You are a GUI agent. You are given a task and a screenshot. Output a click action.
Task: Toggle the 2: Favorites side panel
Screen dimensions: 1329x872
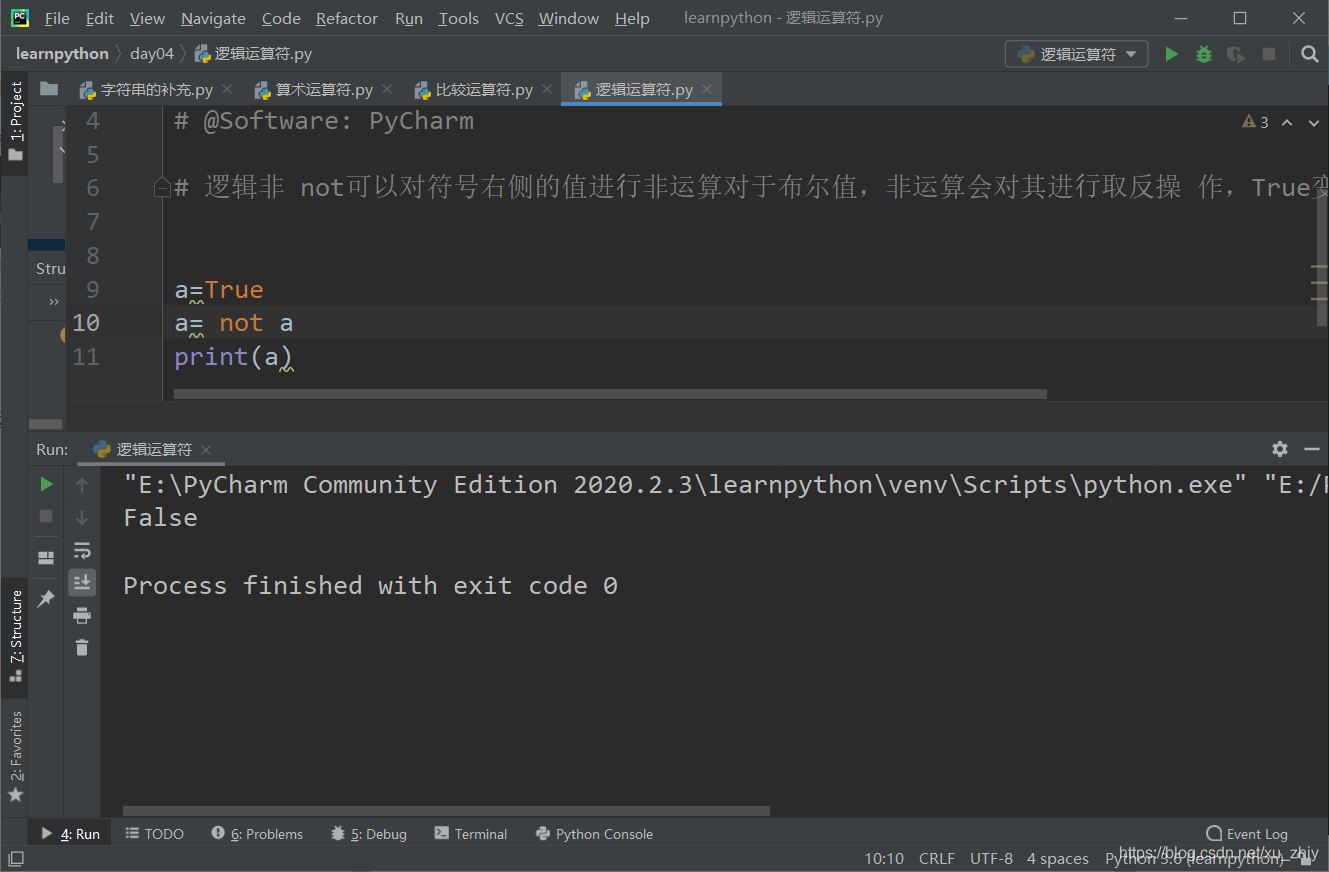tap(15, 757)
